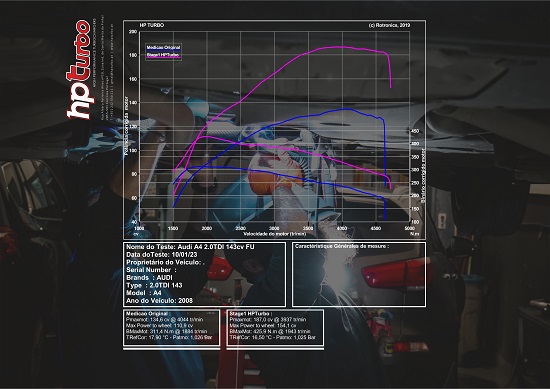The image size is (550, 389).
Task: Click the 'Caractéristique Générales de mesure' heading
Action: pos(342,246)
